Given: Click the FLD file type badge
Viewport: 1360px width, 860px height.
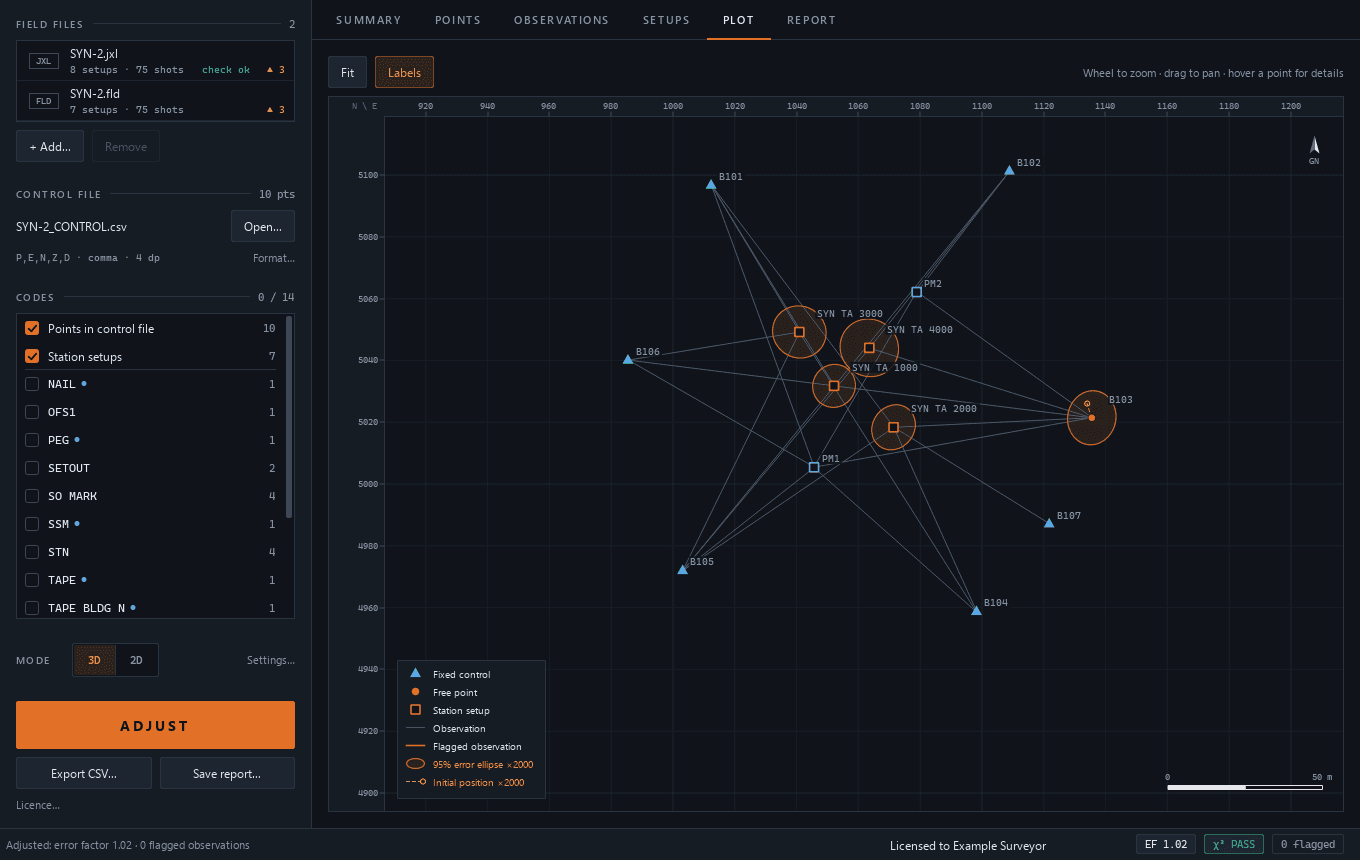Looking at the screenshot, I should click(x=44, y=101).
